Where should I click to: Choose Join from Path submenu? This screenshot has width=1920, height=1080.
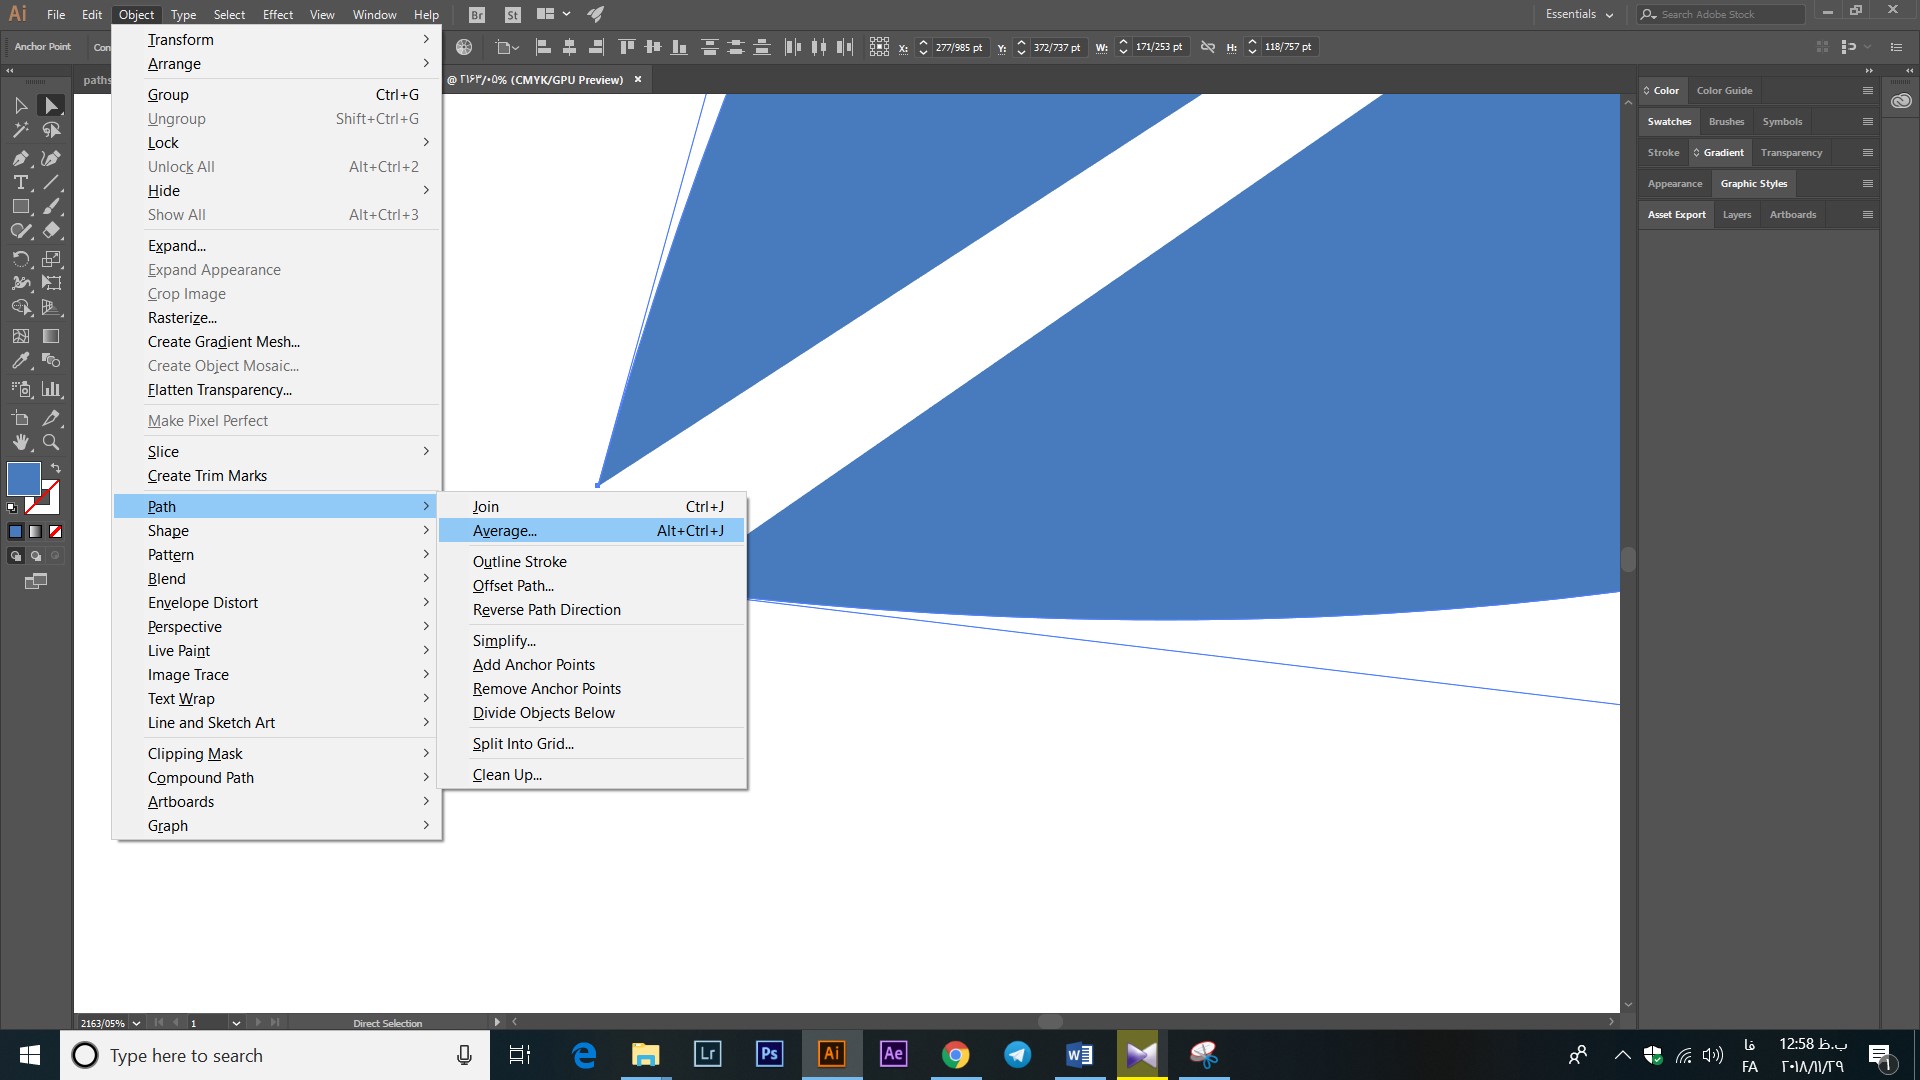pyautogui.click(x=592, y=507)
